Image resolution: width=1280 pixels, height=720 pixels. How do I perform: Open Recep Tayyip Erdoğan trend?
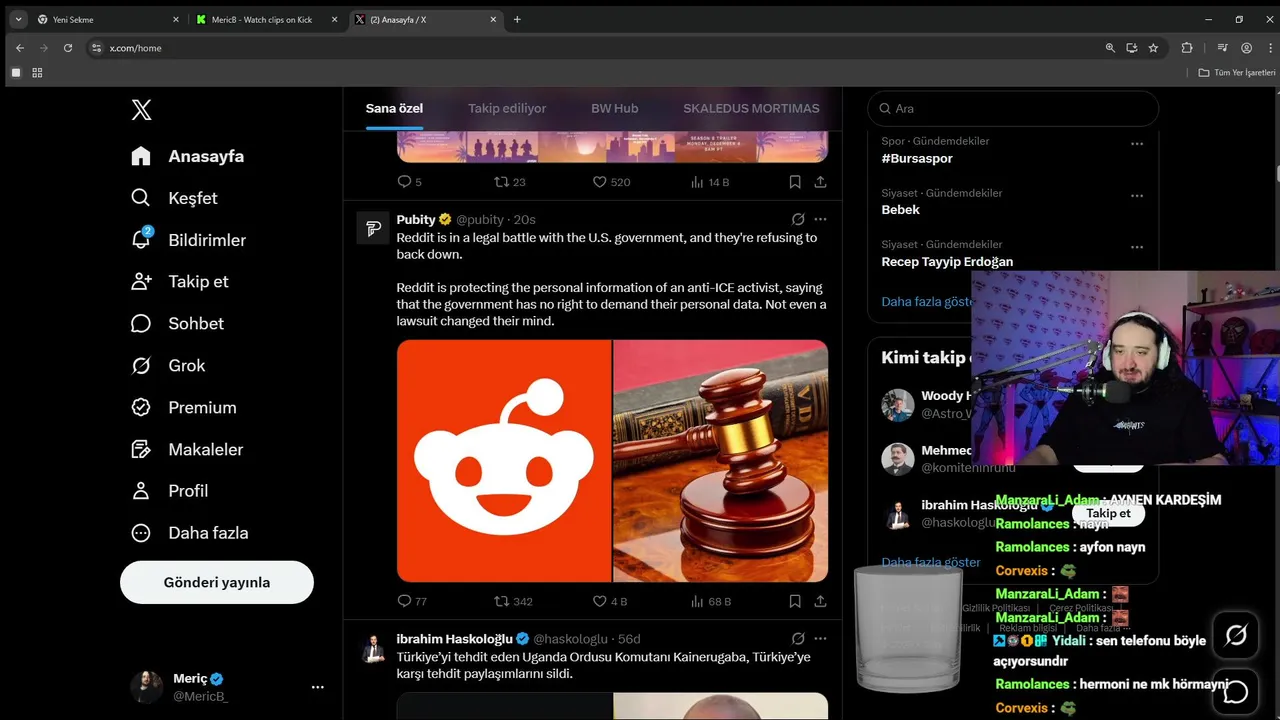[947, 261]
